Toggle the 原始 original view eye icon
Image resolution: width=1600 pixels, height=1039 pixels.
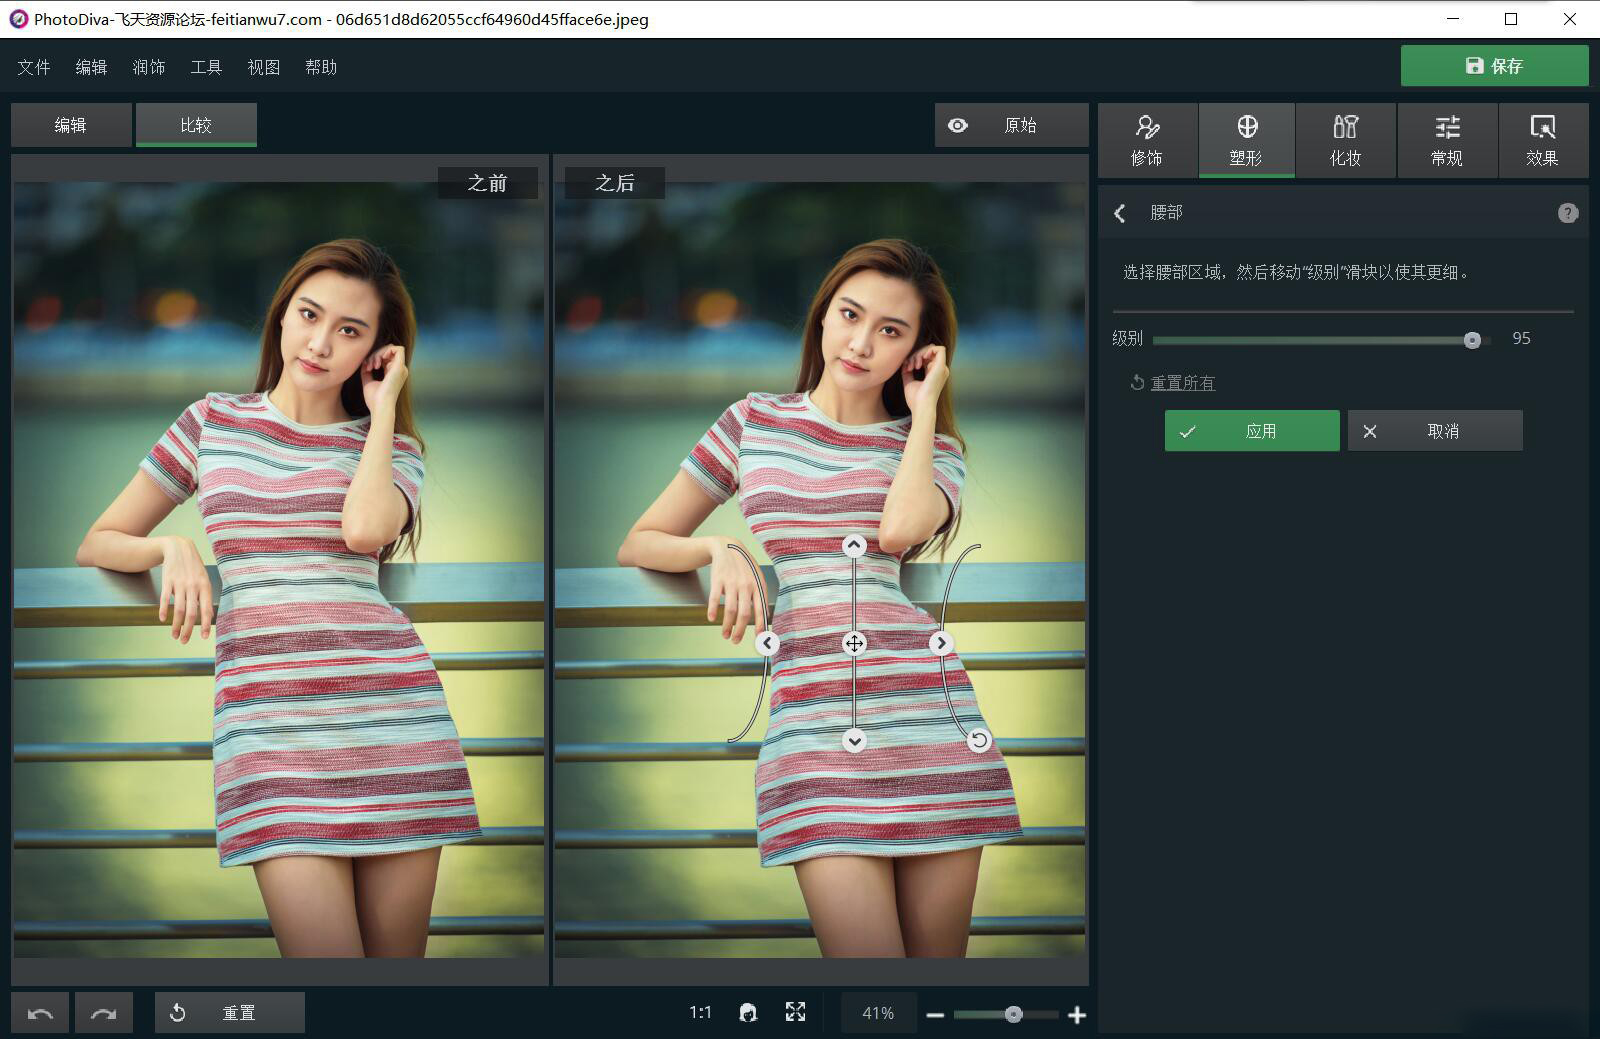tap(958, 125)
